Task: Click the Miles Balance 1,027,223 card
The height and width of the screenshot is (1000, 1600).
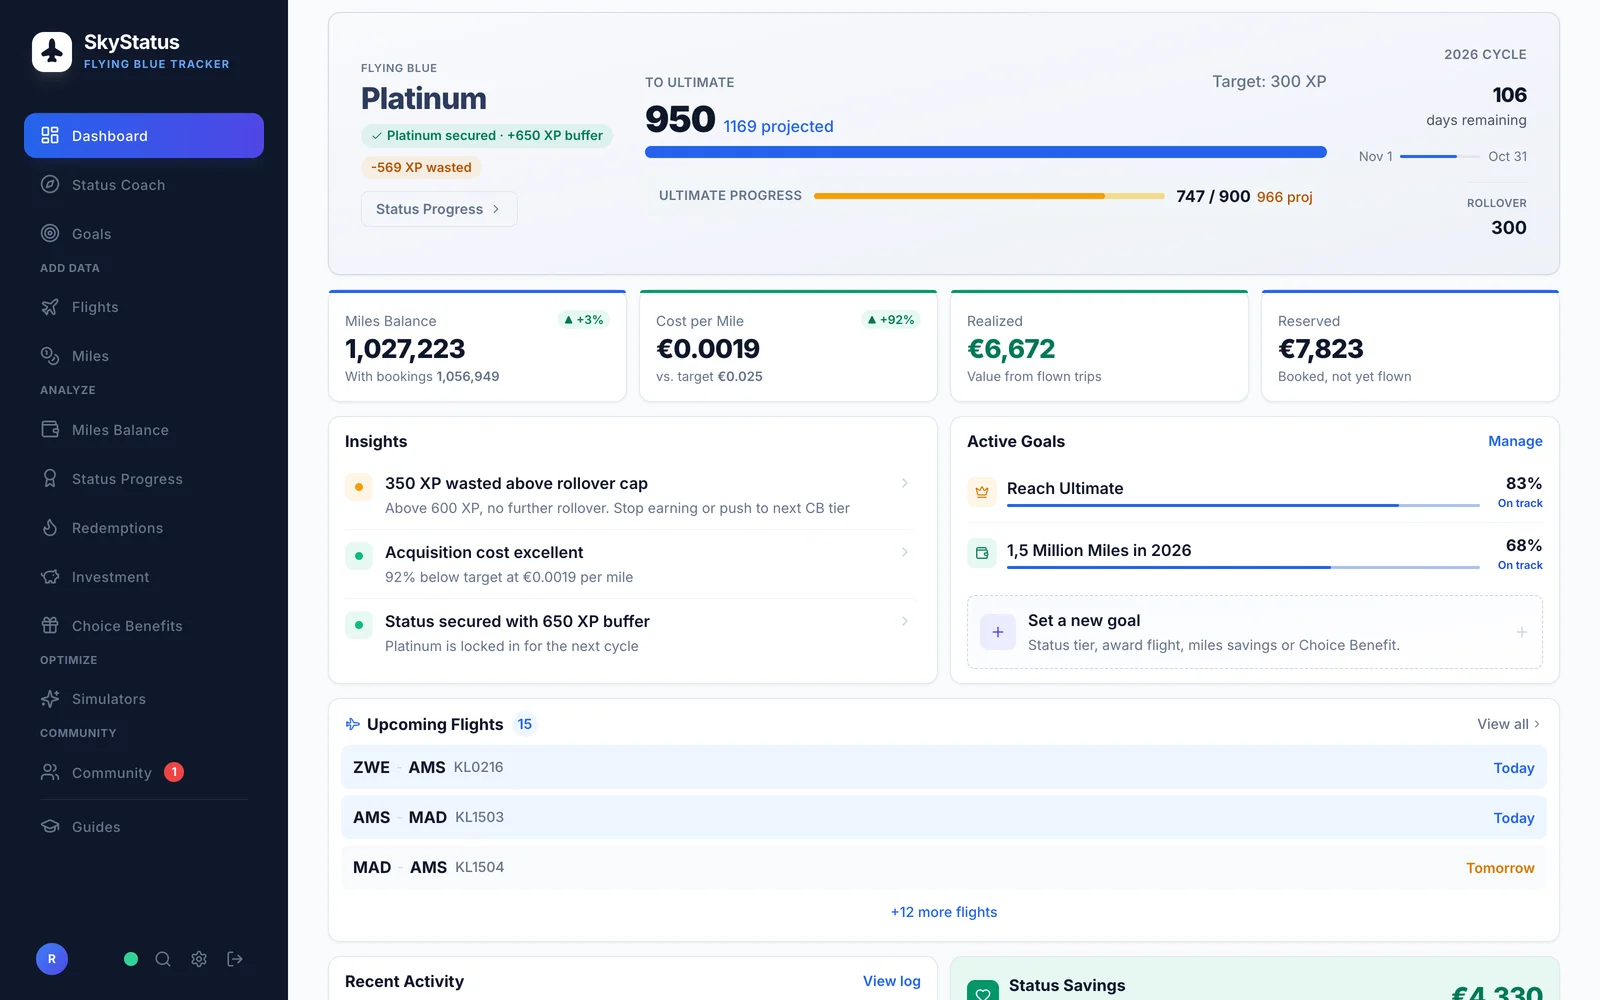Action: 477,346
